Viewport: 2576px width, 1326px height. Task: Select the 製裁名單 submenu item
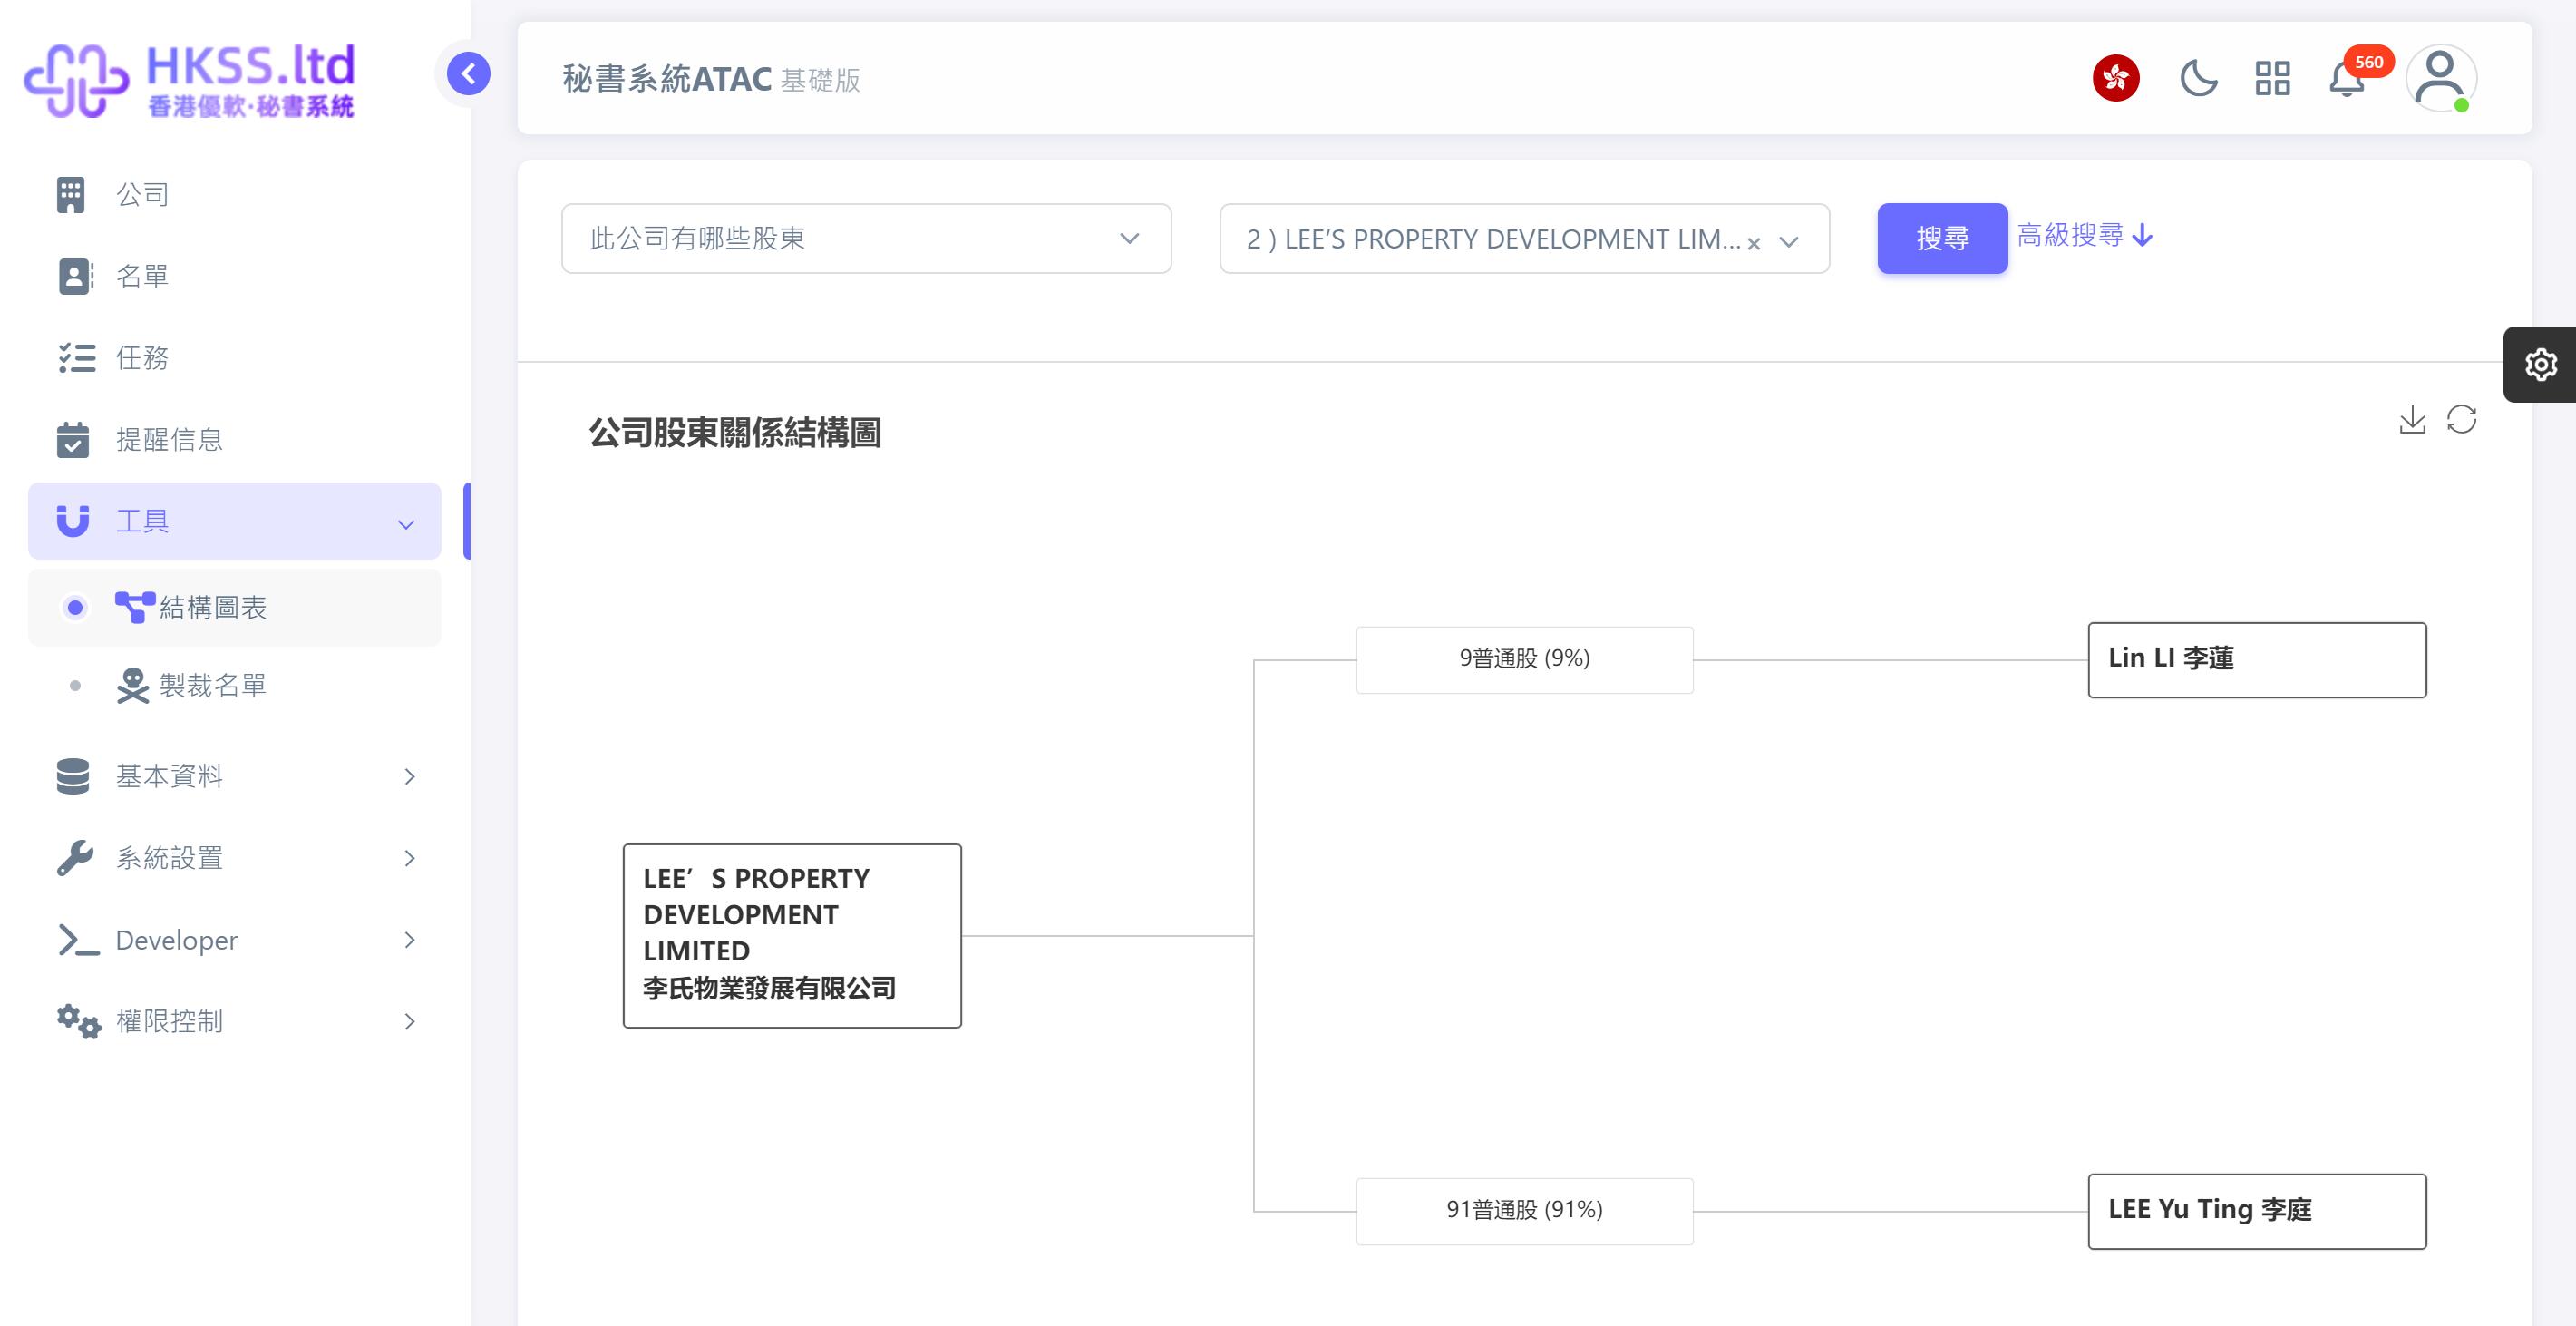click(234, 686)
